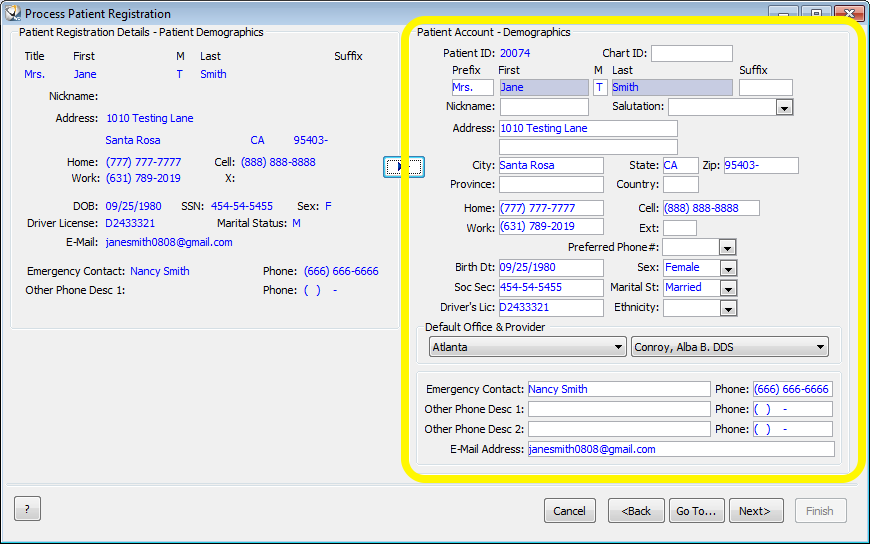Open the Go To... button
Screen dimensions: 870x544
click(696, 511)
